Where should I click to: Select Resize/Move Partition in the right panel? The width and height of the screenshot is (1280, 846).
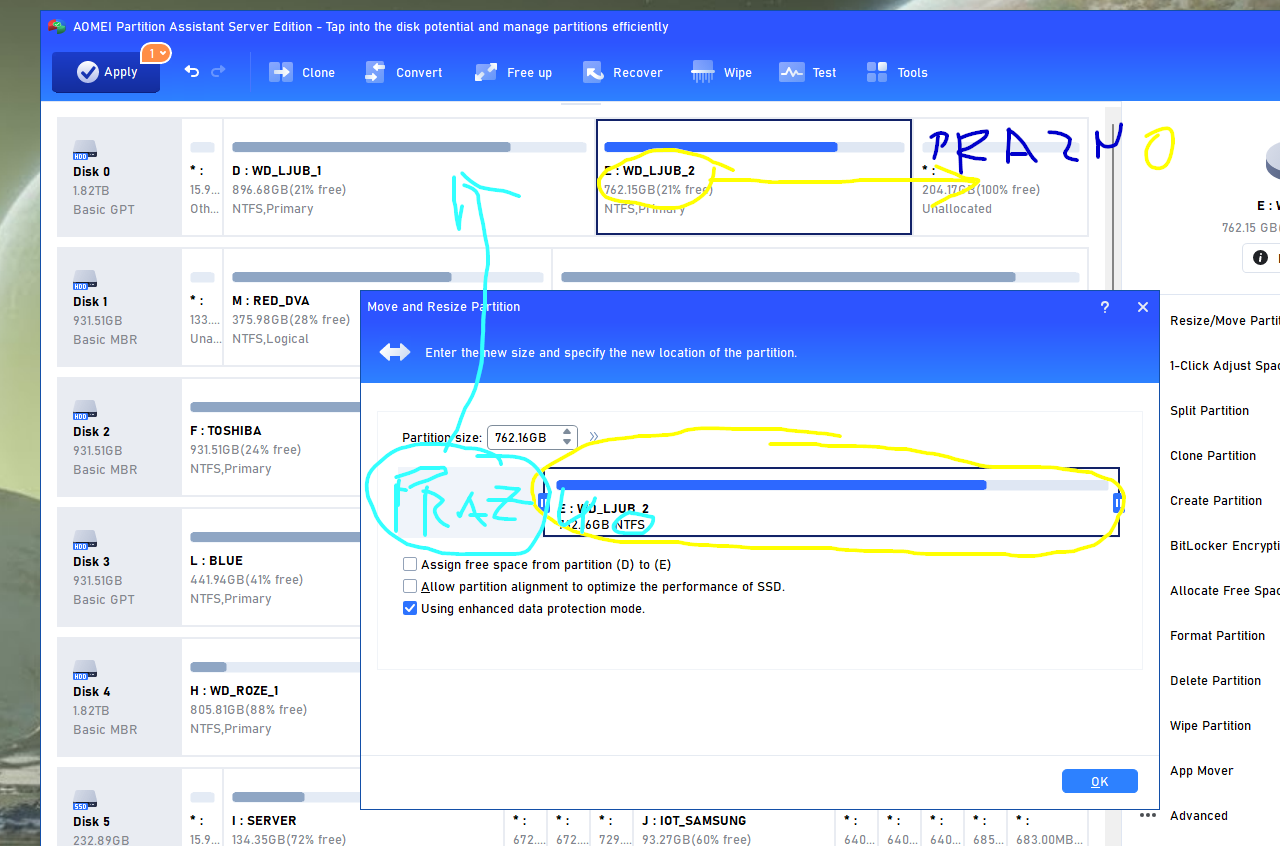point(1225,321)
